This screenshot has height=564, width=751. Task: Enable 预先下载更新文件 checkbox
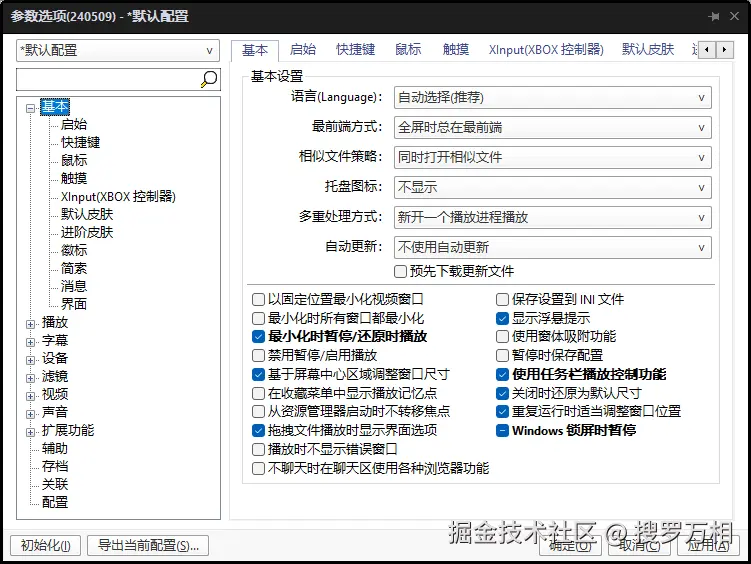[x=400, y=271]
